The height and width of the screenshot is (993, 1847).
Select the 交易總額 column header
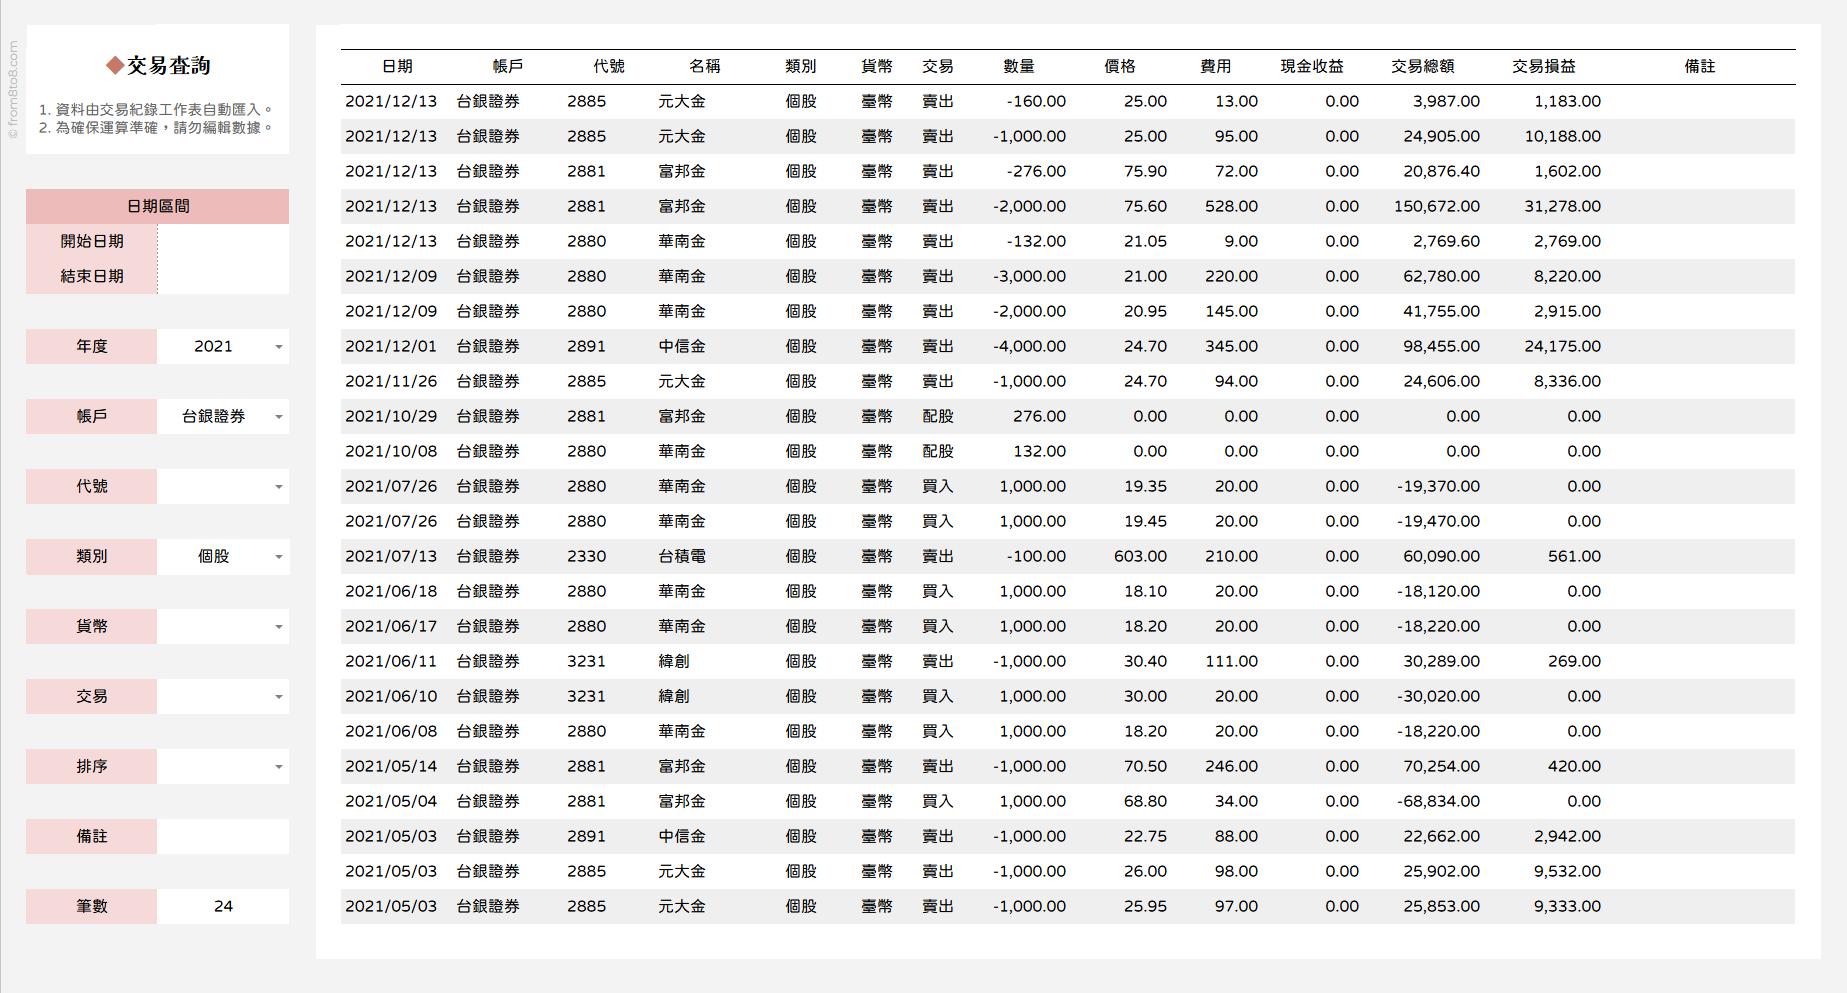(1422, 66)
